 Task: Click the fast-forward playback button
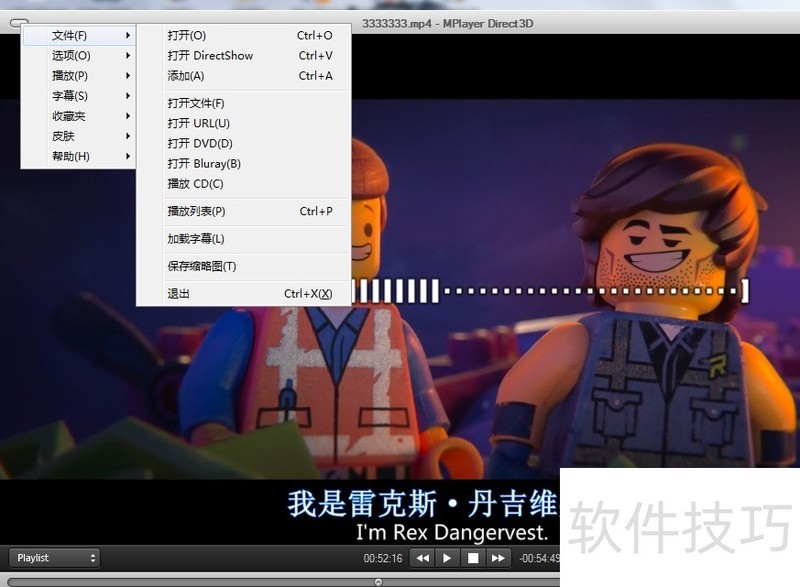tap(498, 558)
